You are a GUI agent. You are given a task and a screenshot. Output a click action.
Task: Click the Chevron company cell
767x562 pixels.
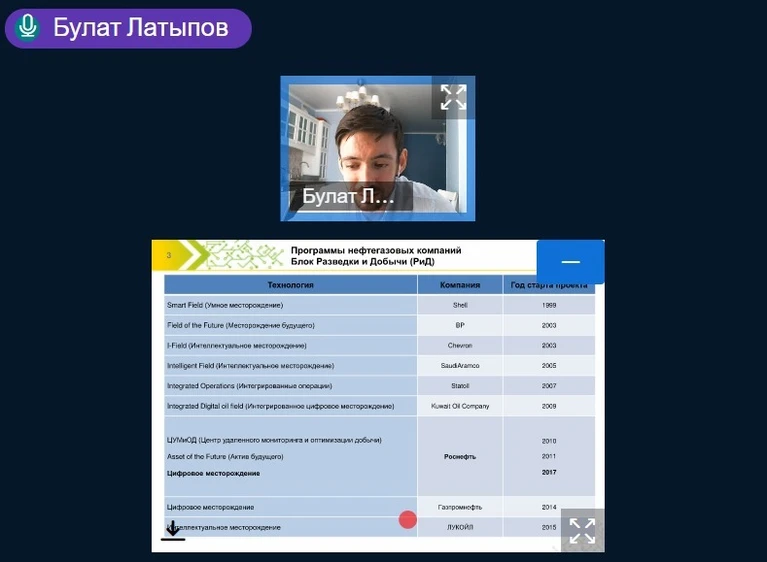460,345
